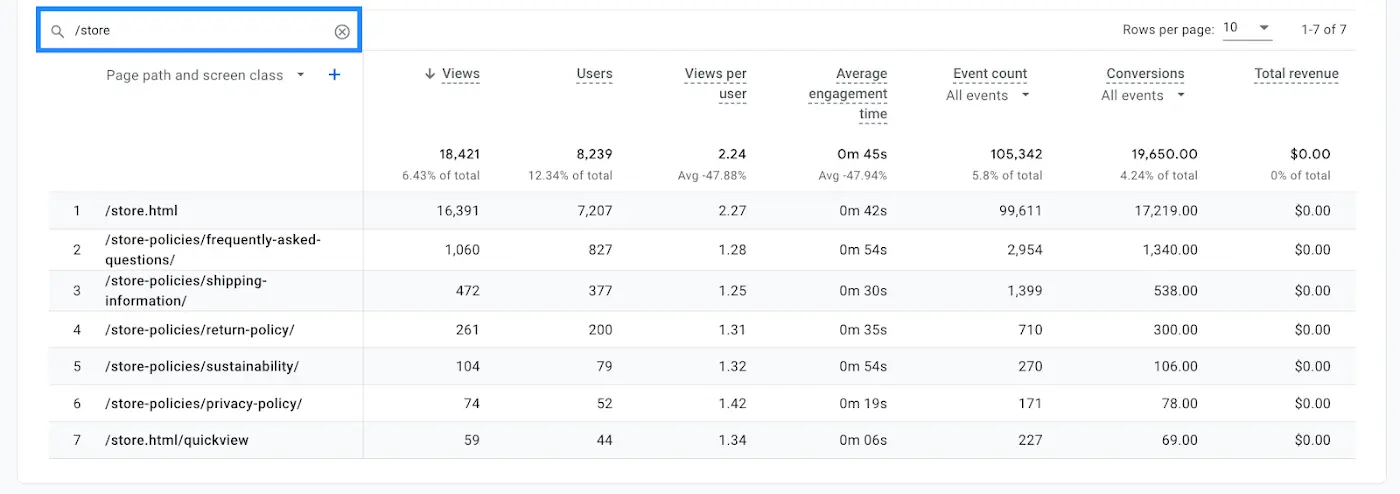Image resolution: width=1400 pixels, height=494 pixels.
Task: Click the Views sort arrow
Action: coord(430,73)
